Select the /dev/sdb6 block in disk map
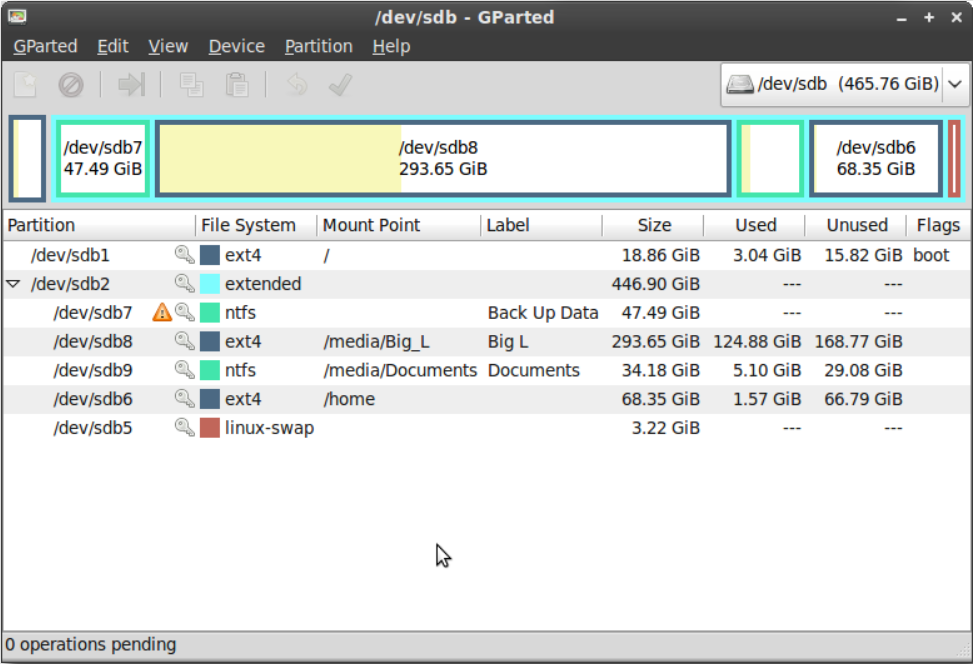 (875, 158)
